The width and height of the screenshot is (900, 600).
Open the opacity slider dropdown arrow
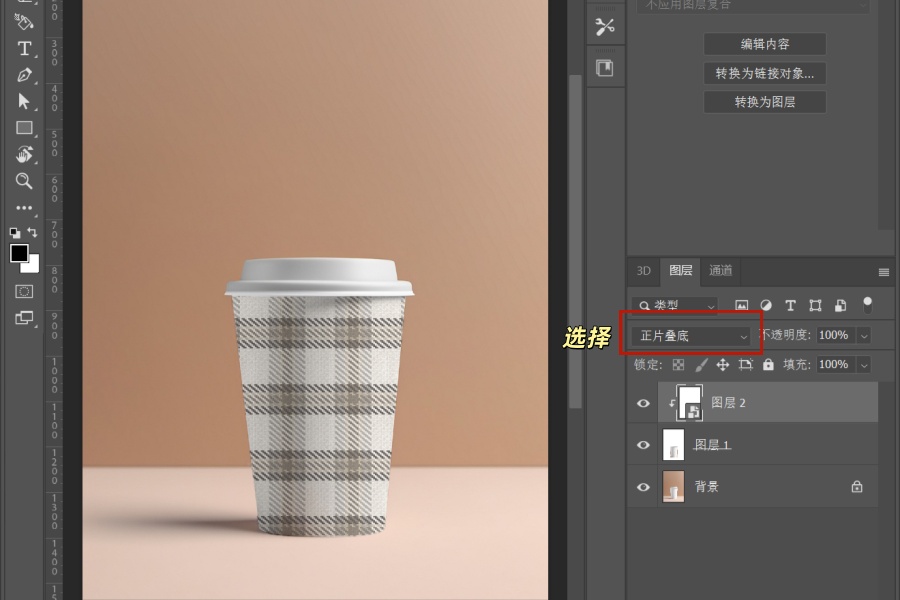point(864,336)
